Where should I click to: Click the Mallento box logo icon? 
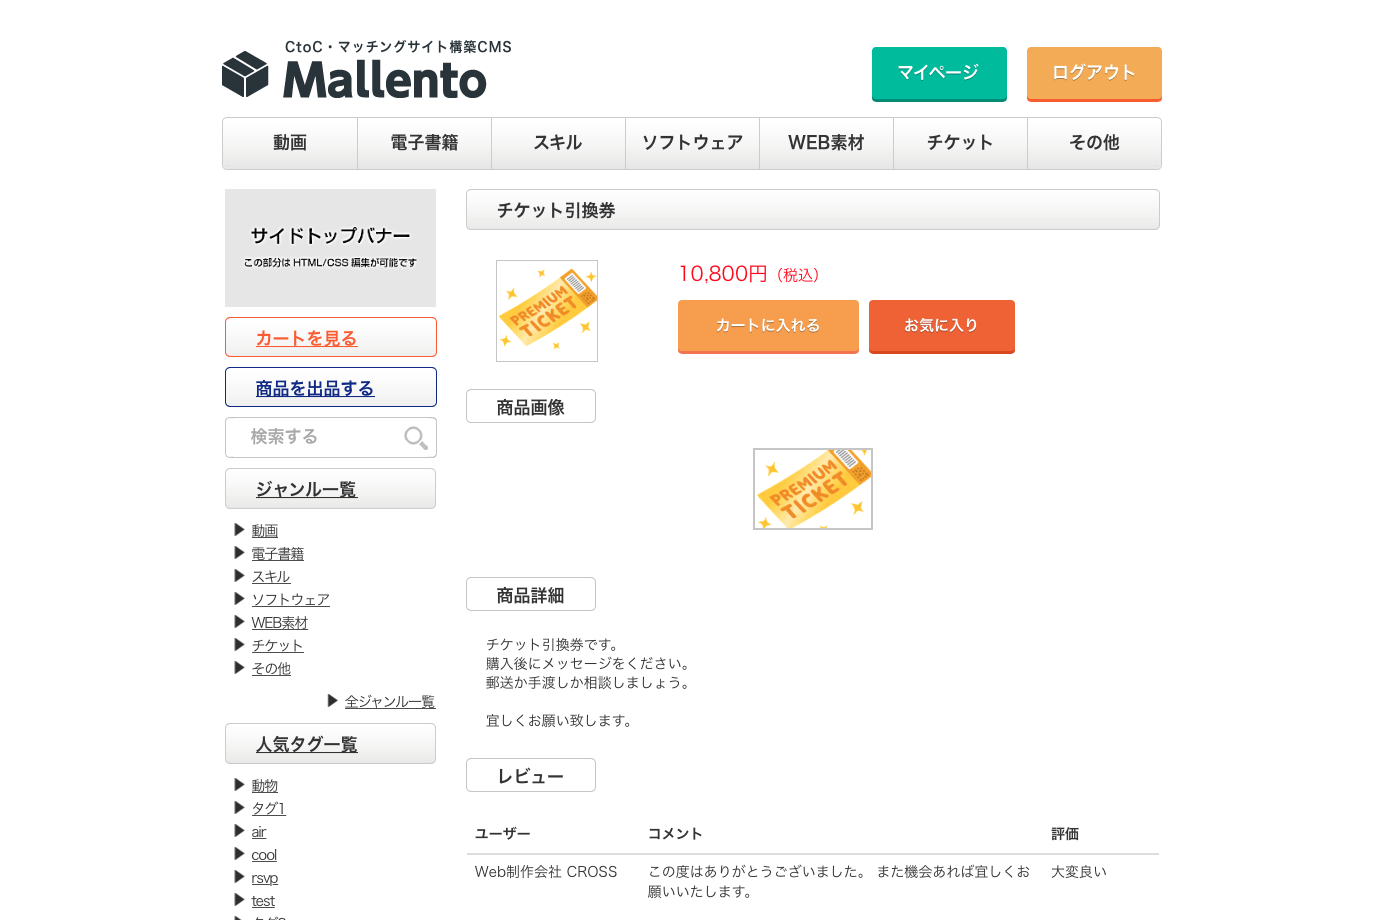pos(245,75)
